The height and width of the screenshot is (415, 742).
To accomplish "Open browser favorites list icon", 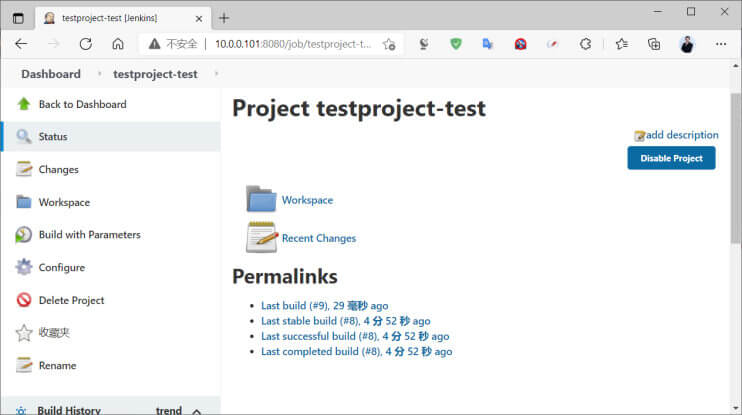I will 622,44.
